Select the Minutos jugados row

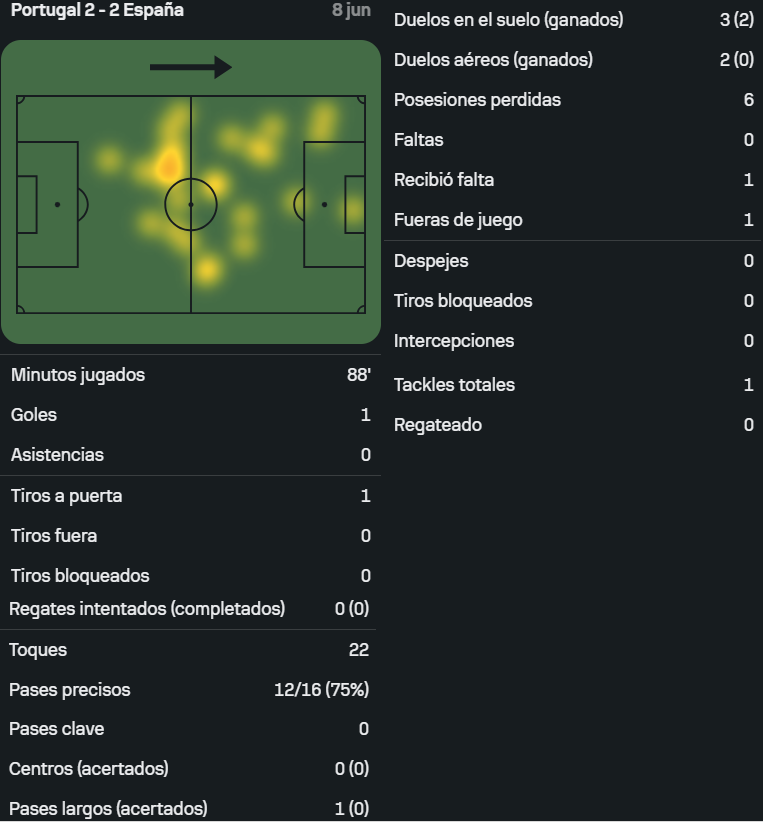191,375
